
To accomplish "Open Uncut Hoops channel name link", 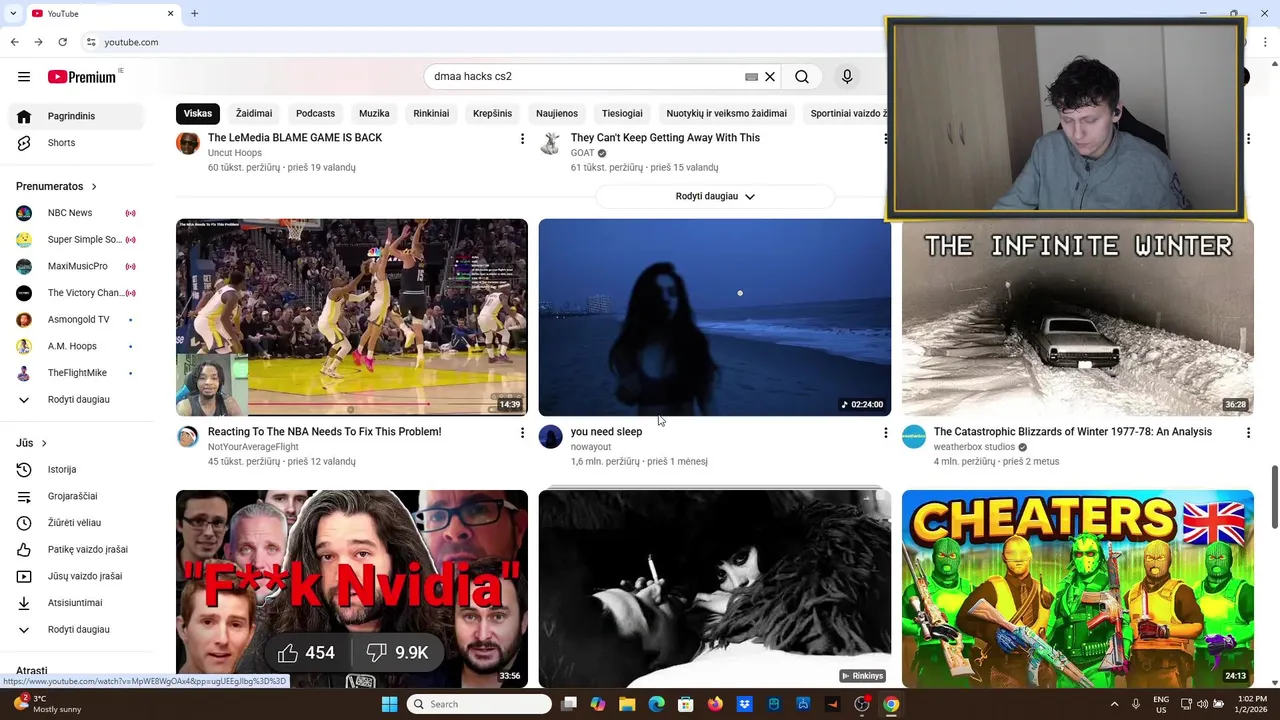I will (x=235, y=153).
